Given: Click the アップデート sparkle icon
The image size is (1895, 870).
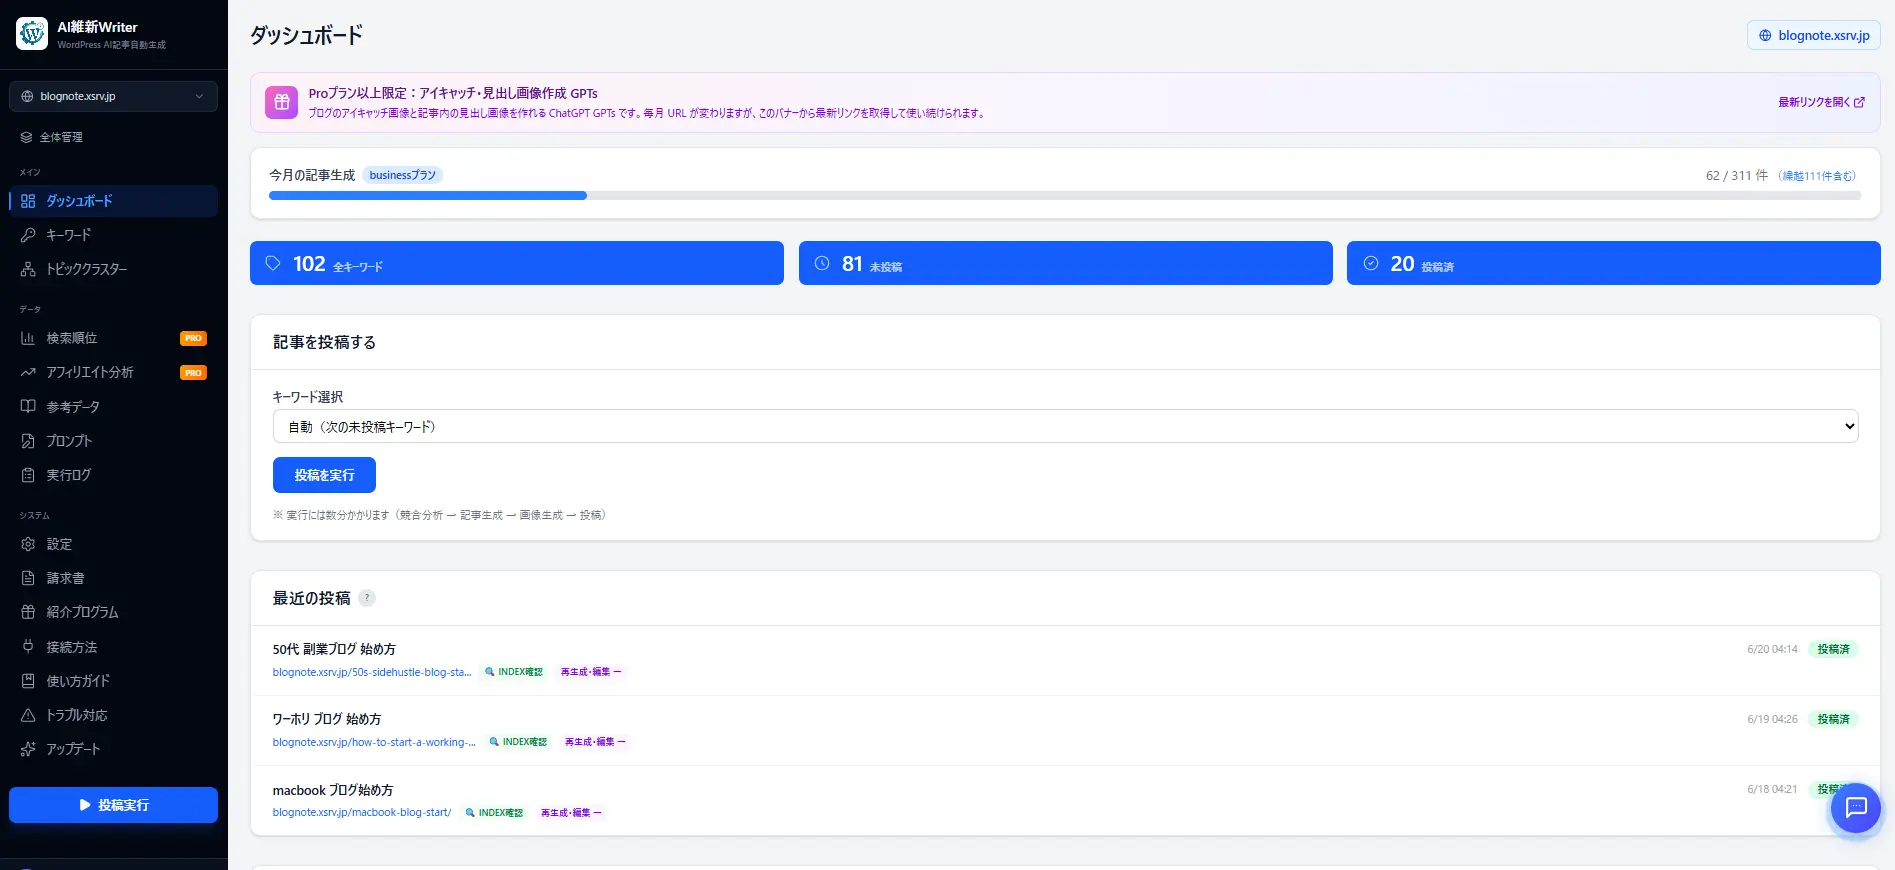Looking at the screenshot, I should [28, 749].
